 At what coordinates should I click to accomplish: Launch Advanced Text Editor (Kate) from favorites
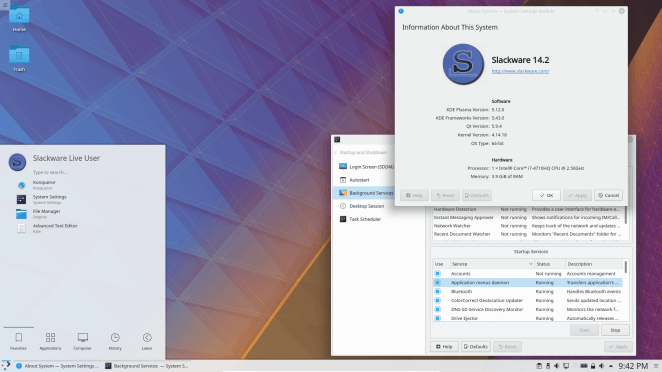tap(55, 228)
